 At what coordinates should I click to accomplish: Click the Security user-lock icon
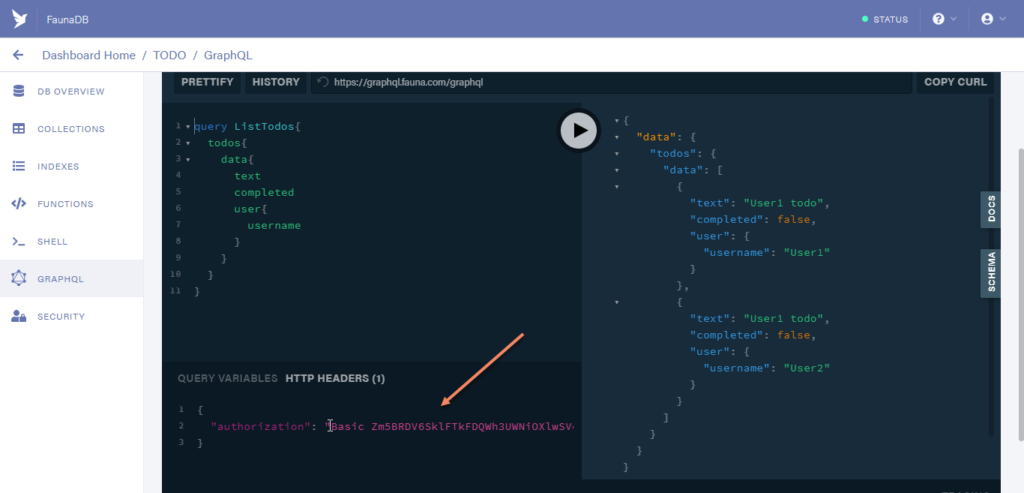19,317
